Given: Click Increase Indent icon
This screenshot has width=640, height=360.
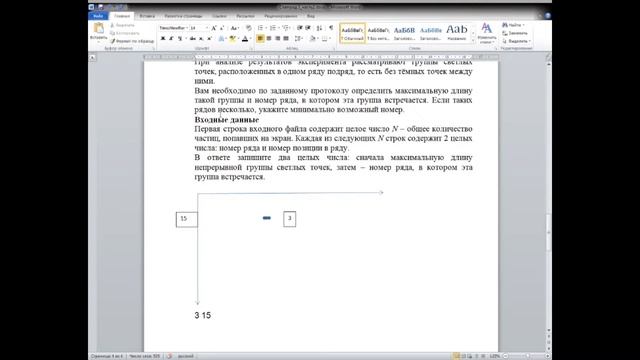Looking at the screenshot, I should click(308, 28).
